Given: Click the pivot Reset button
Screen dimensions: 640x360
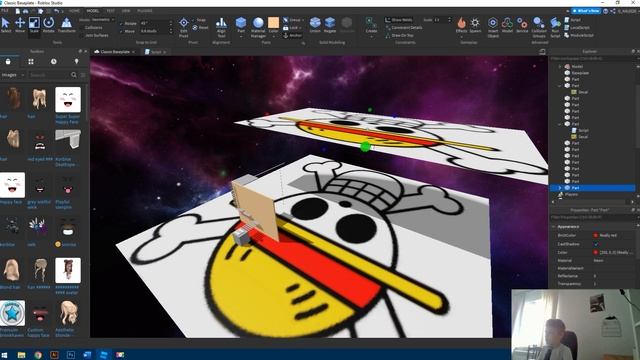Looking at the screenshot, I should click(200, 27).
